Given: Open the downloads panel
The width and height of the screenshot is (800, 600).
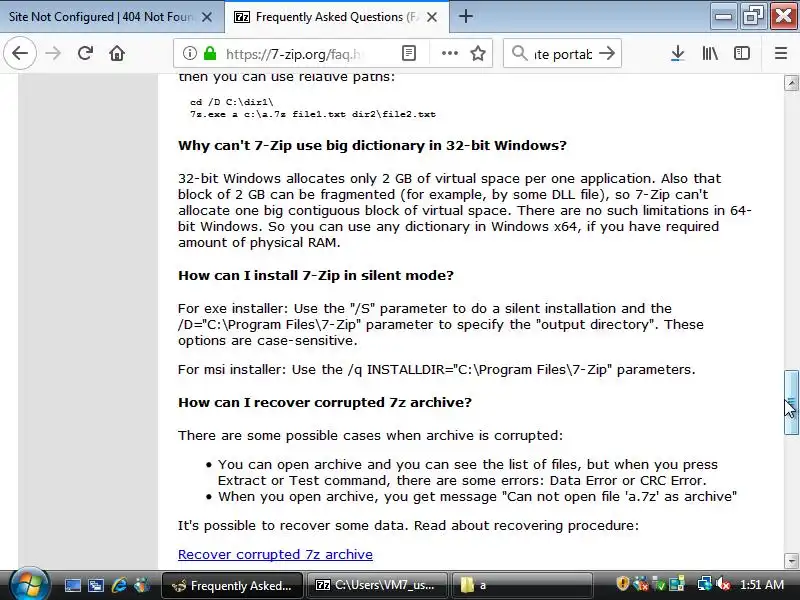Looking at the screenshot, I should point(678,53).
